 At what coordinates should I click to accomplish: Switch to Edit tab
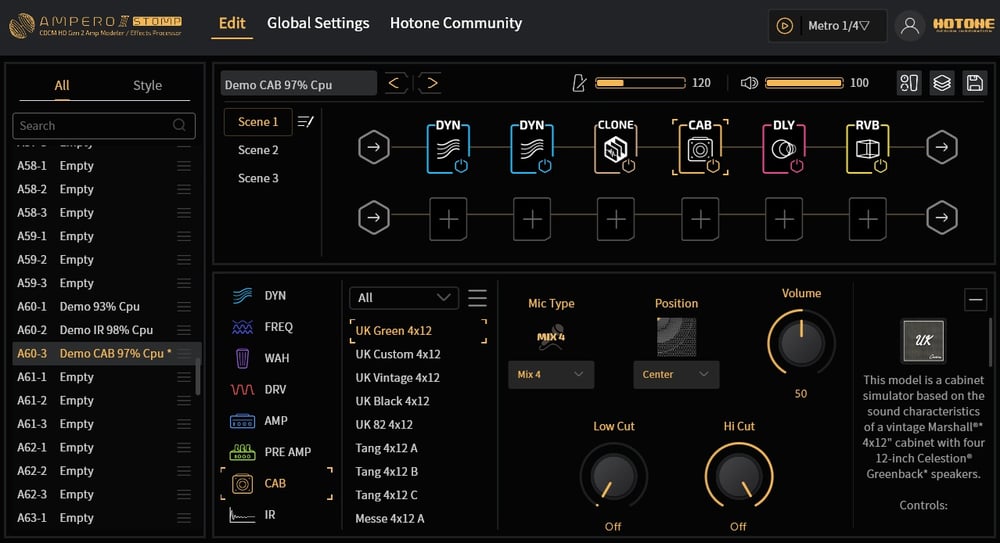(x=232, y=24)
